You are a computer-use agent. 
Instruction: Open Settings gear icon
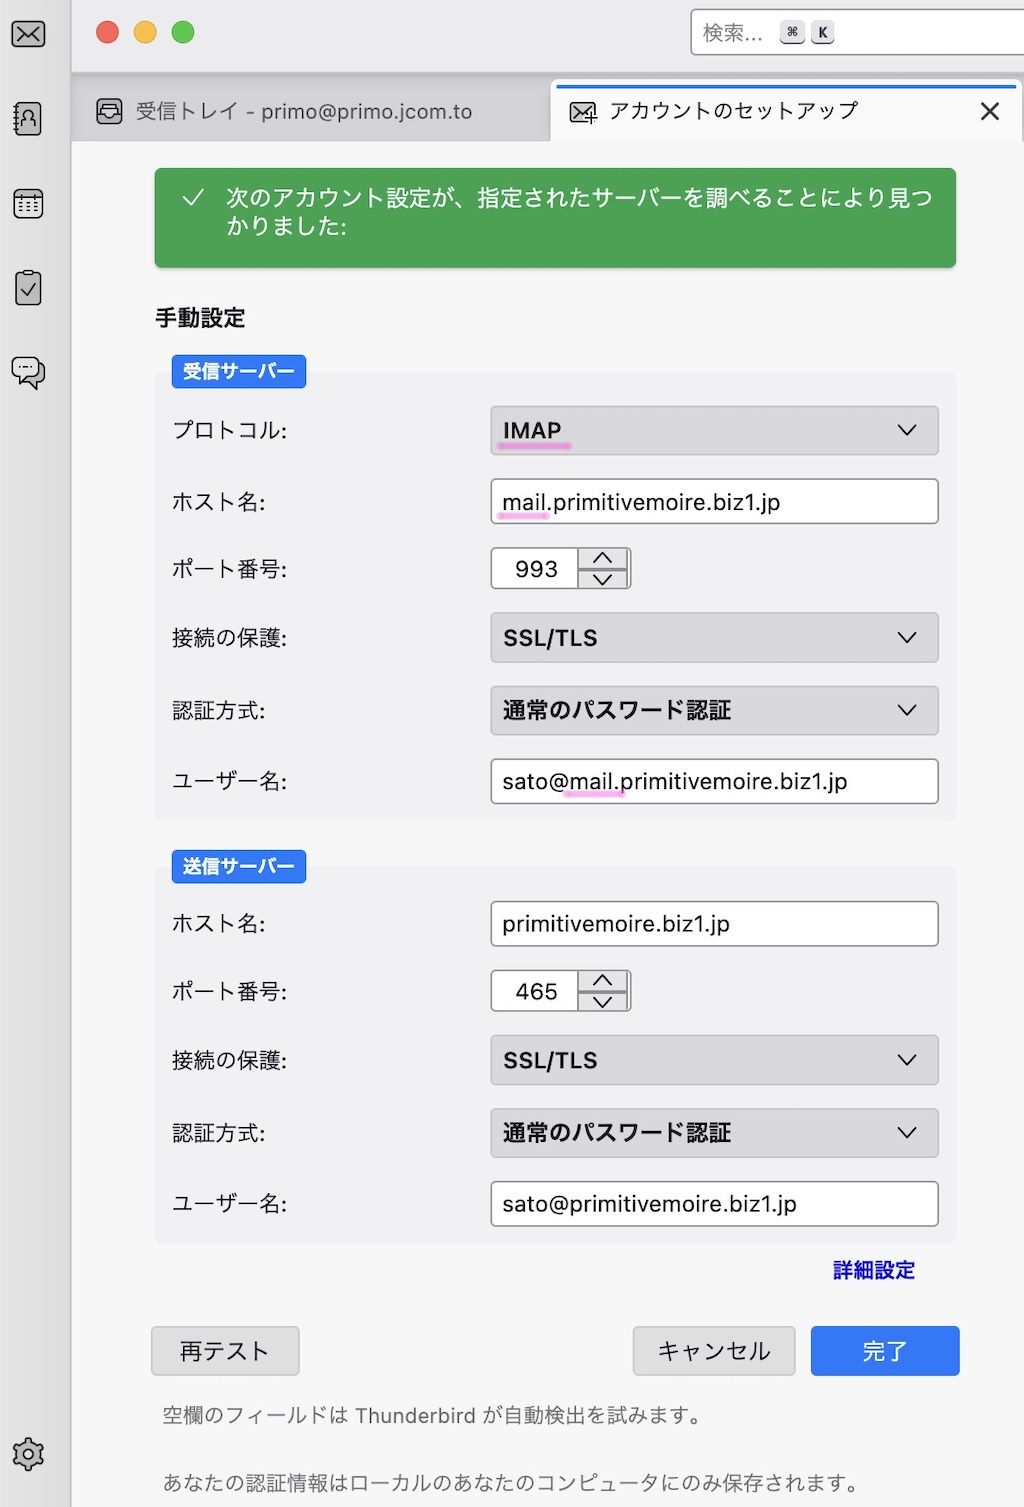click(x=28, y=1453)
